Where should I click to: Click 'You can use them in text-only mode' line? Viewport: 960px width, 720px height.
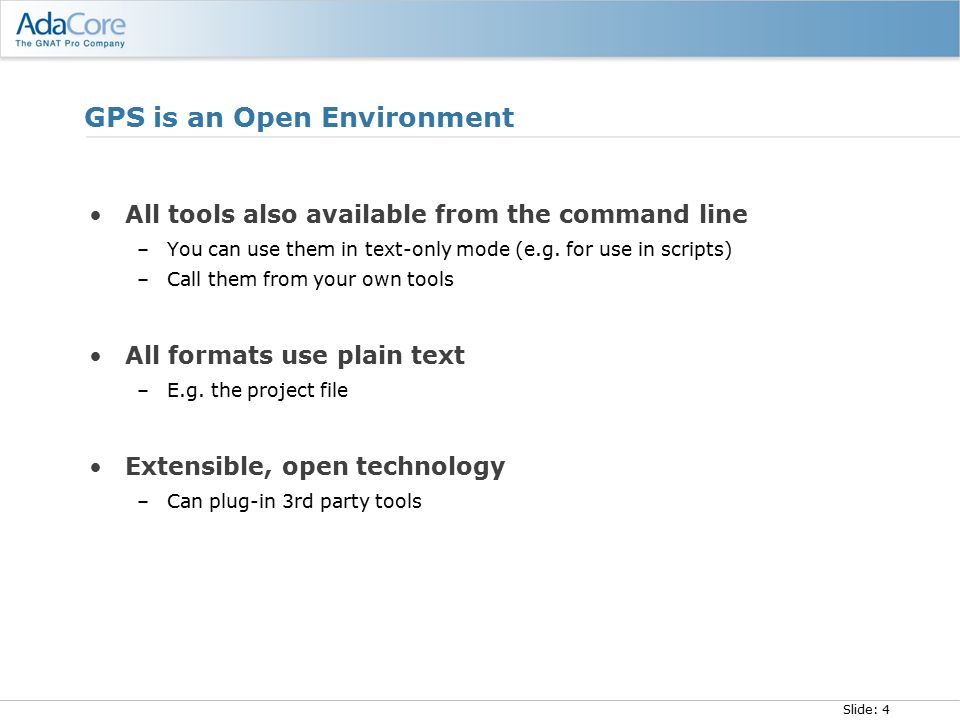click(x=449, y=249)
